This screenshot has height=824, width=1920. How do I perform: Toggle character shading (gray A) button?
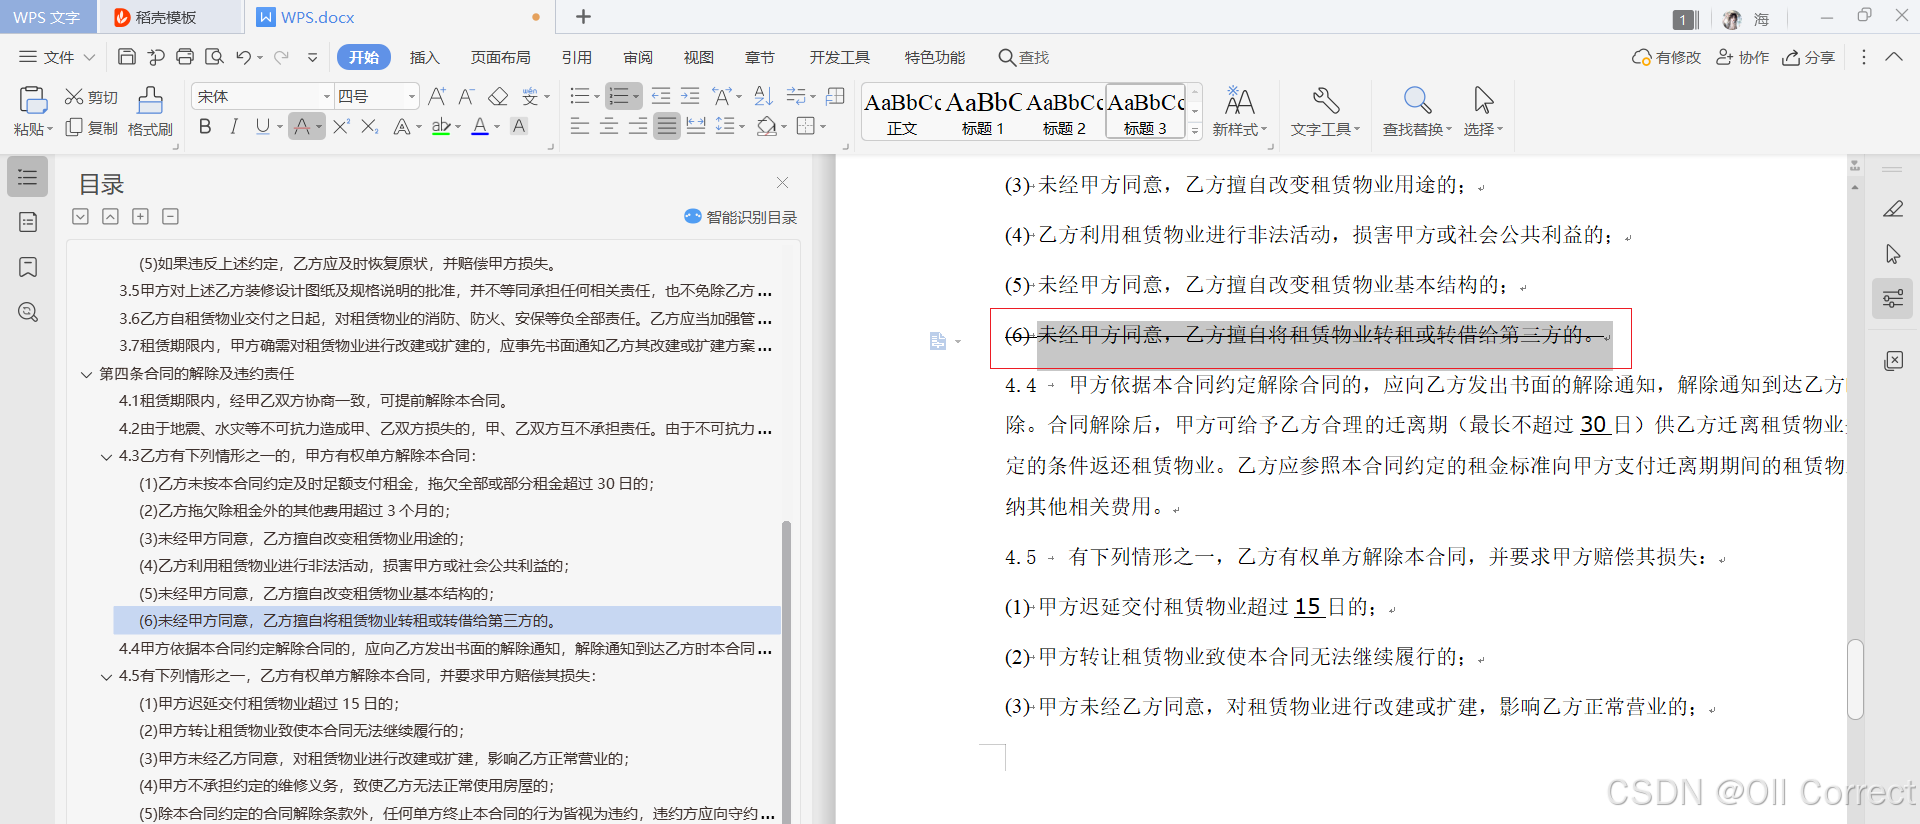pos(519,126)
